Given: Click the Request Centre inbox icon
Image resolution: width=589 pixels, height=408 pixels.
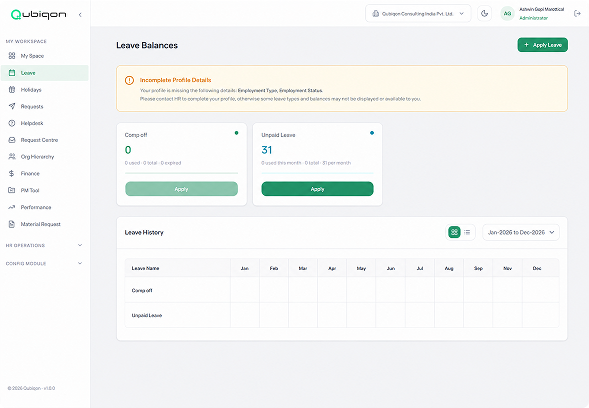Looking at the screenshot, I should tap(12, 140).
